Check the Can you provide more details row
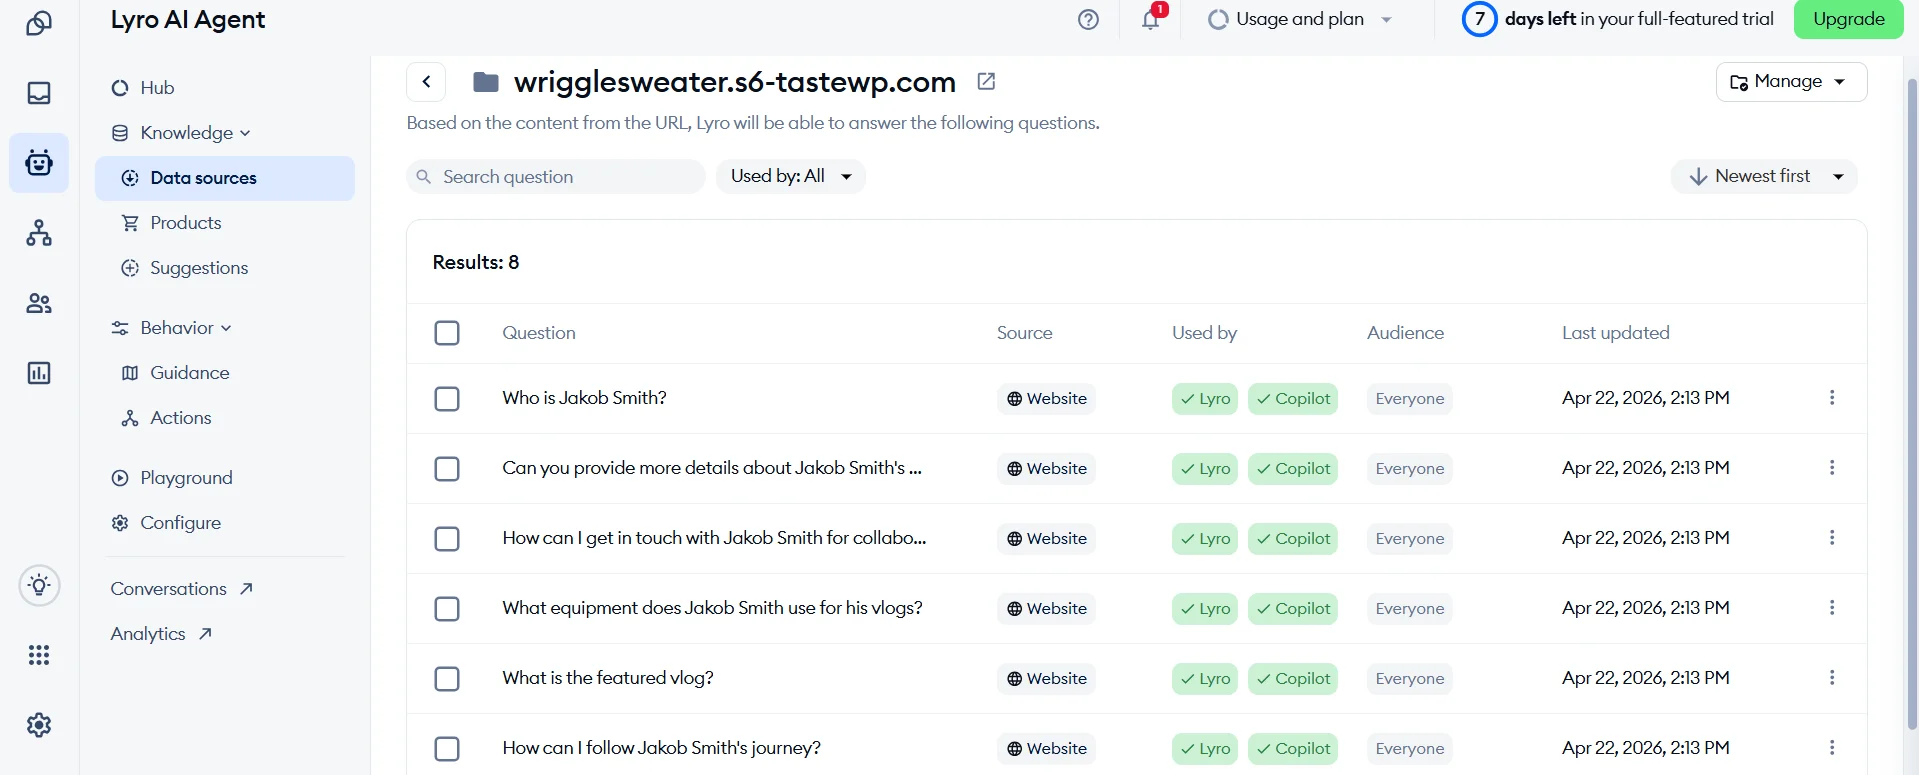Viewport: 1919px width, 775px height. [447, 469]
